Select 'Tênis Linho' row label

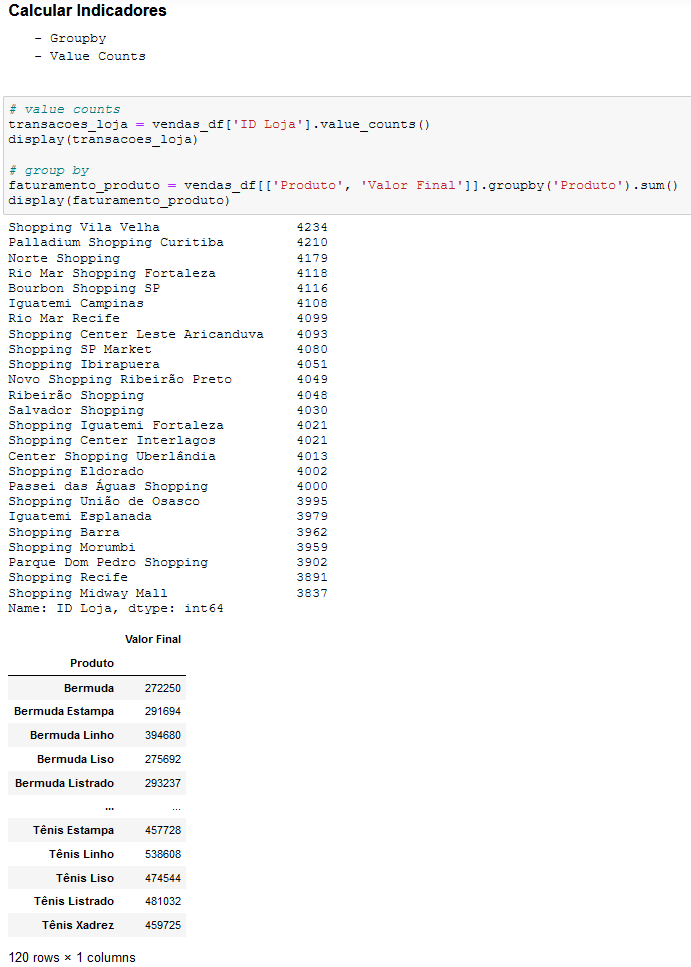pos(81,854)
